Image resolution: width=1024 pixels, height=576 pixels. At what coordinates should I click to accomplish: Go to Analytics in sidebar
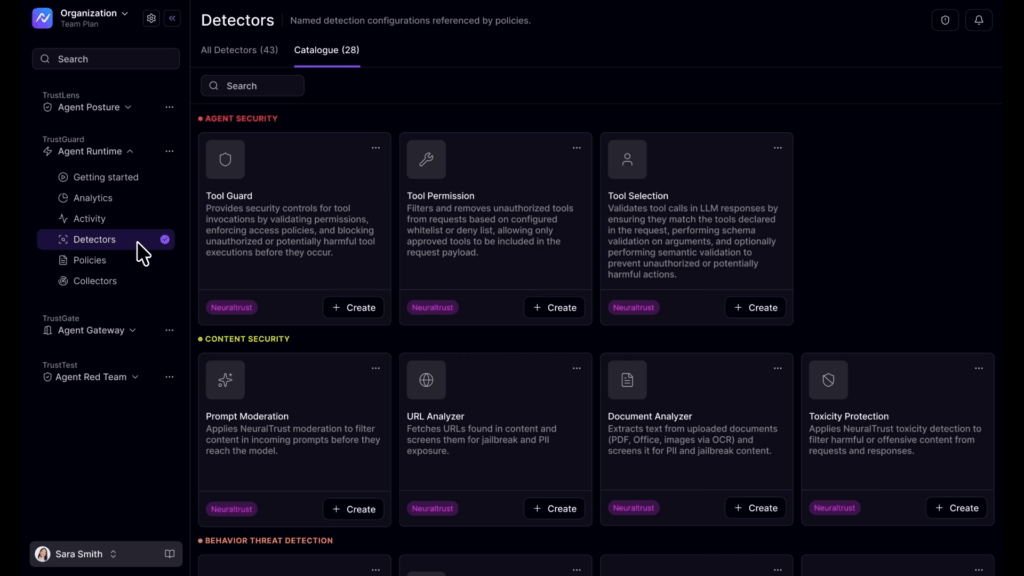[x=93, y=198]
